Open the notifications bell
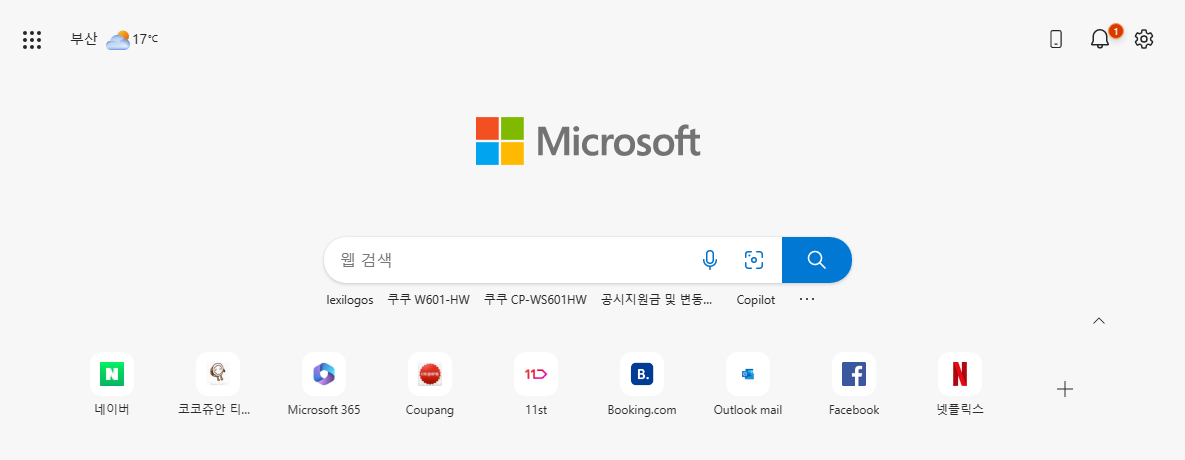Viewport: 1185px width, 460px height. pos(1100,39)
